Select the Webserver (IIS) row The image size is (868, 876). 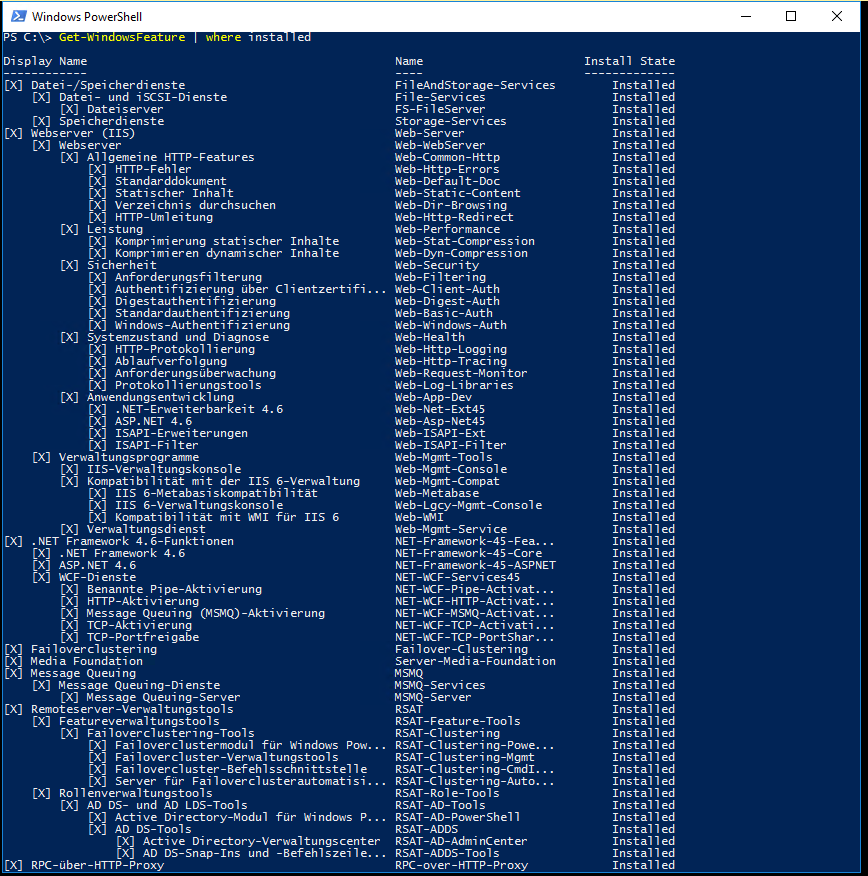tap(339, 133)
